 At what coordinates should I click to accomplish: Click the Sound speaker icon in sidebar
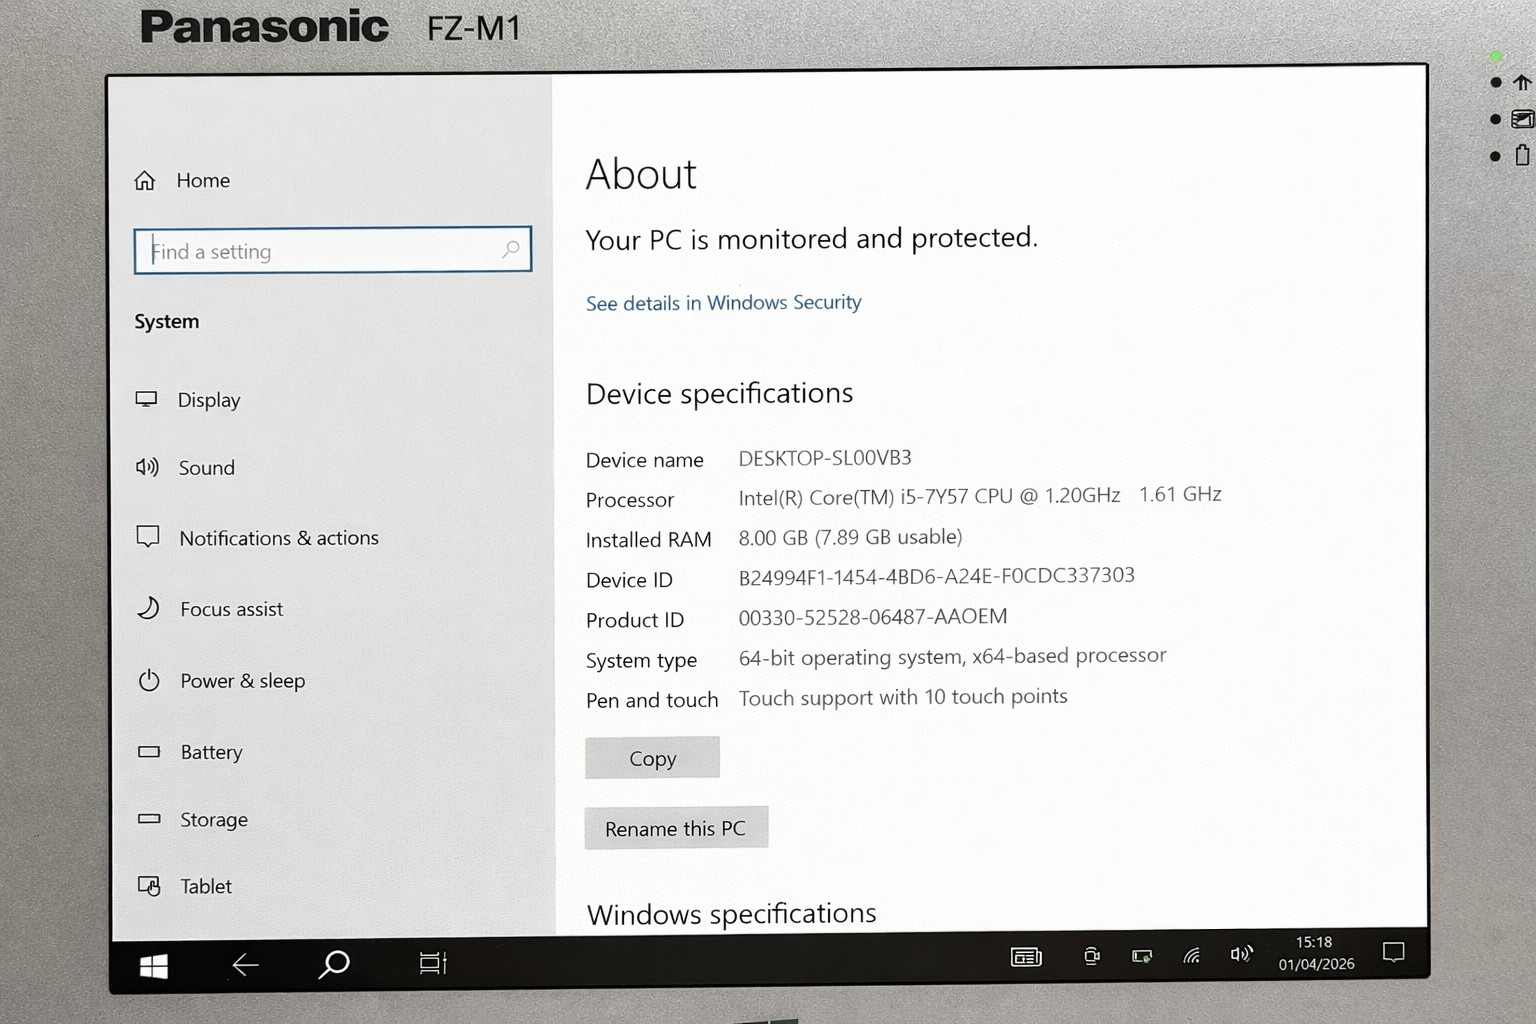click(x=147, y=467)
